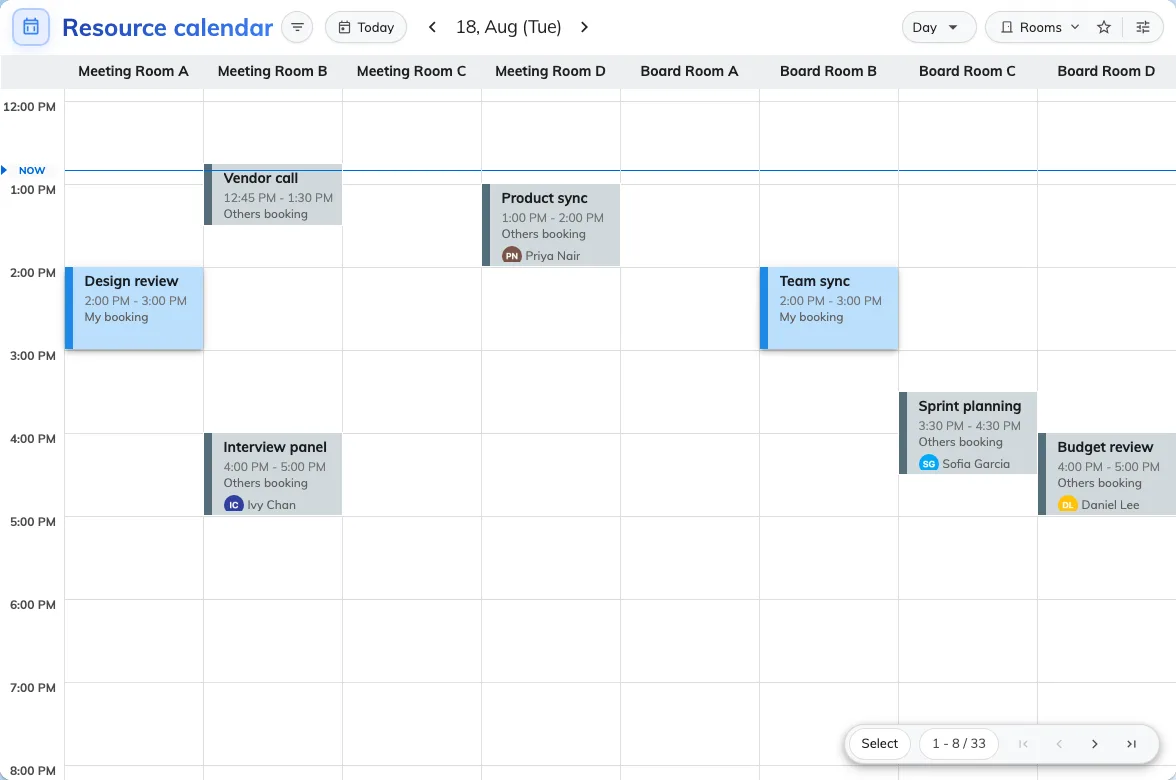Click the Resource calendar app icon
Viewport: 1176px width, 780px height.
tap(31, 27)
